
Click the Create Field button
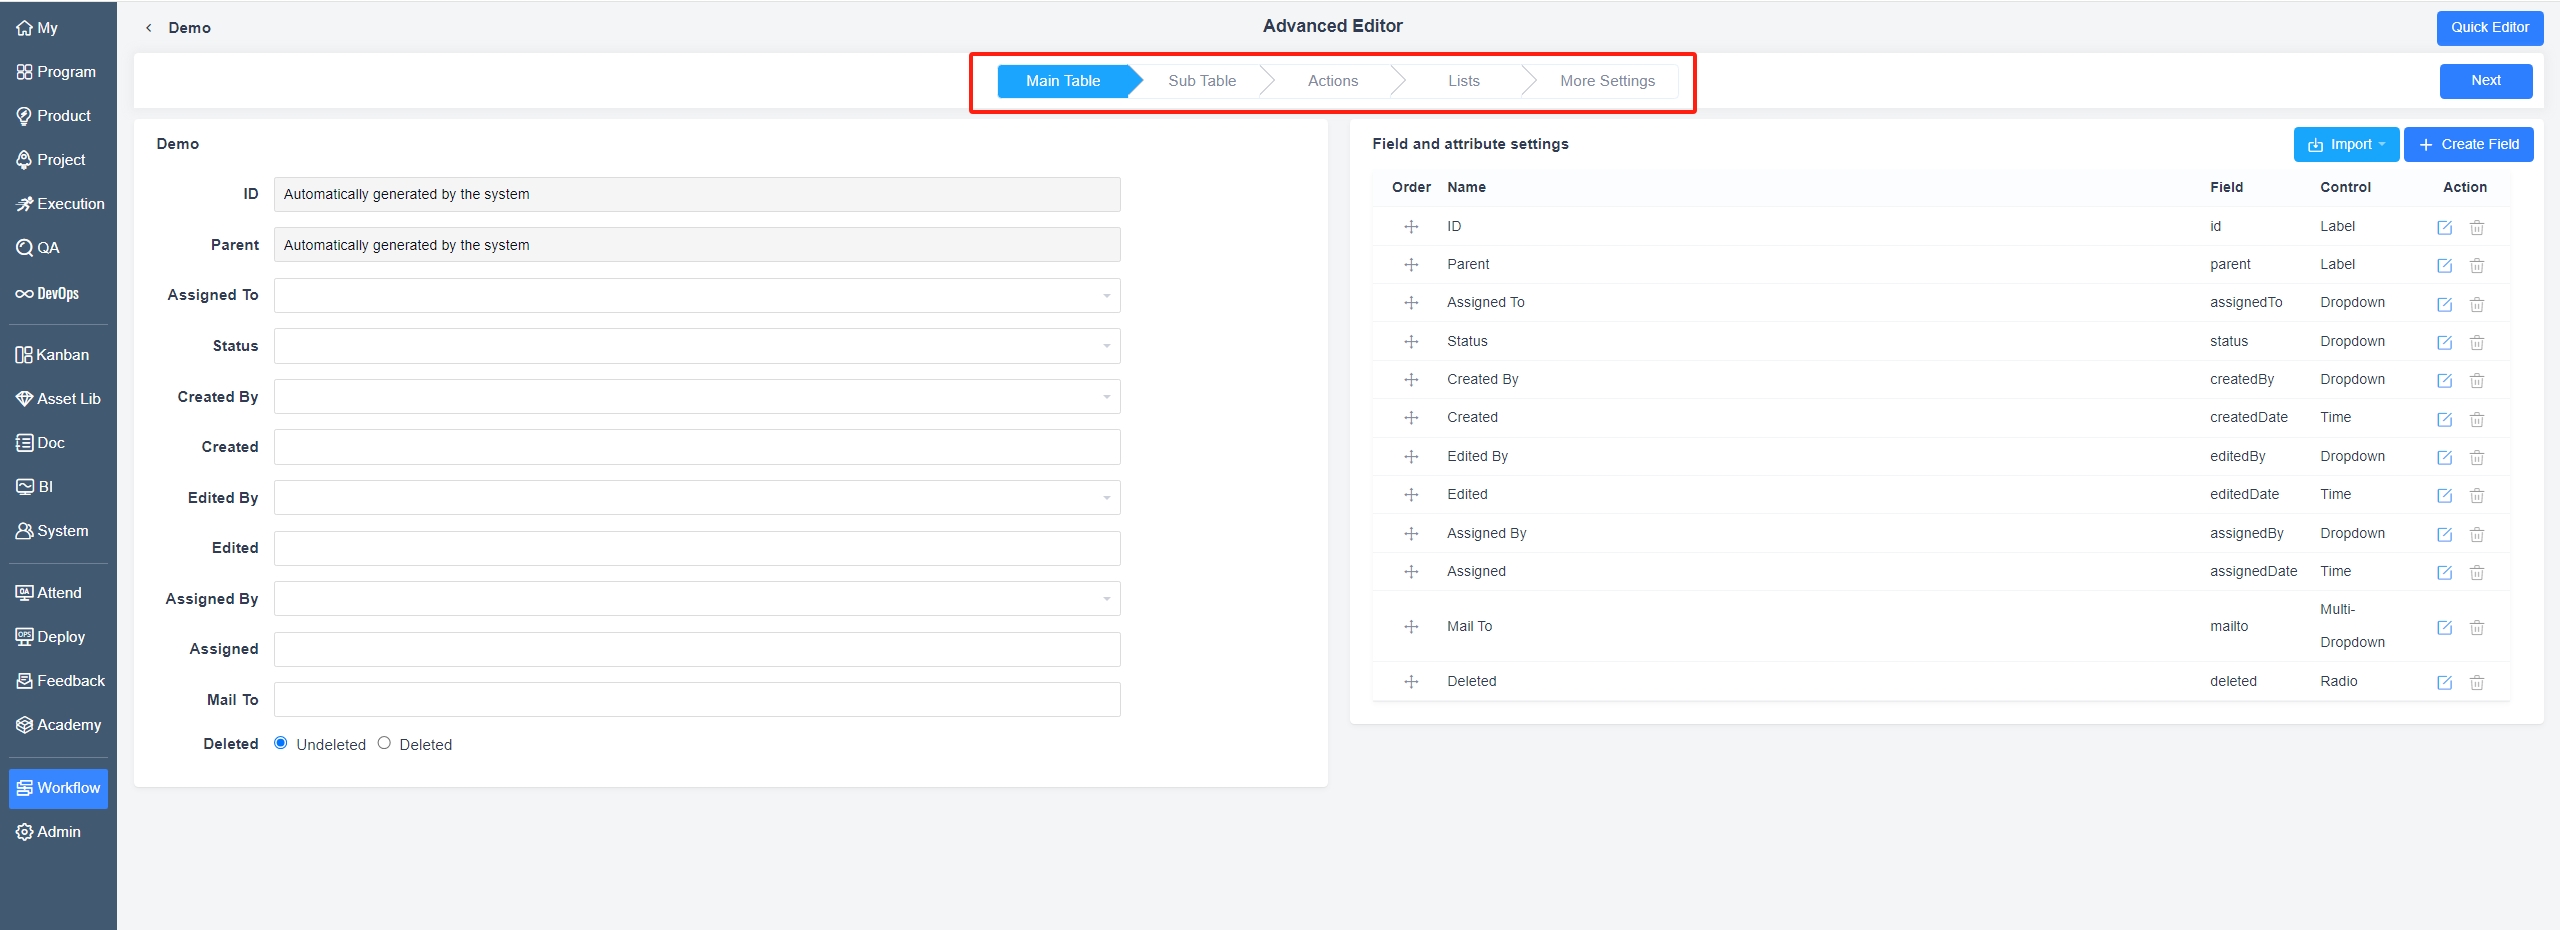tap(2468, 145)
